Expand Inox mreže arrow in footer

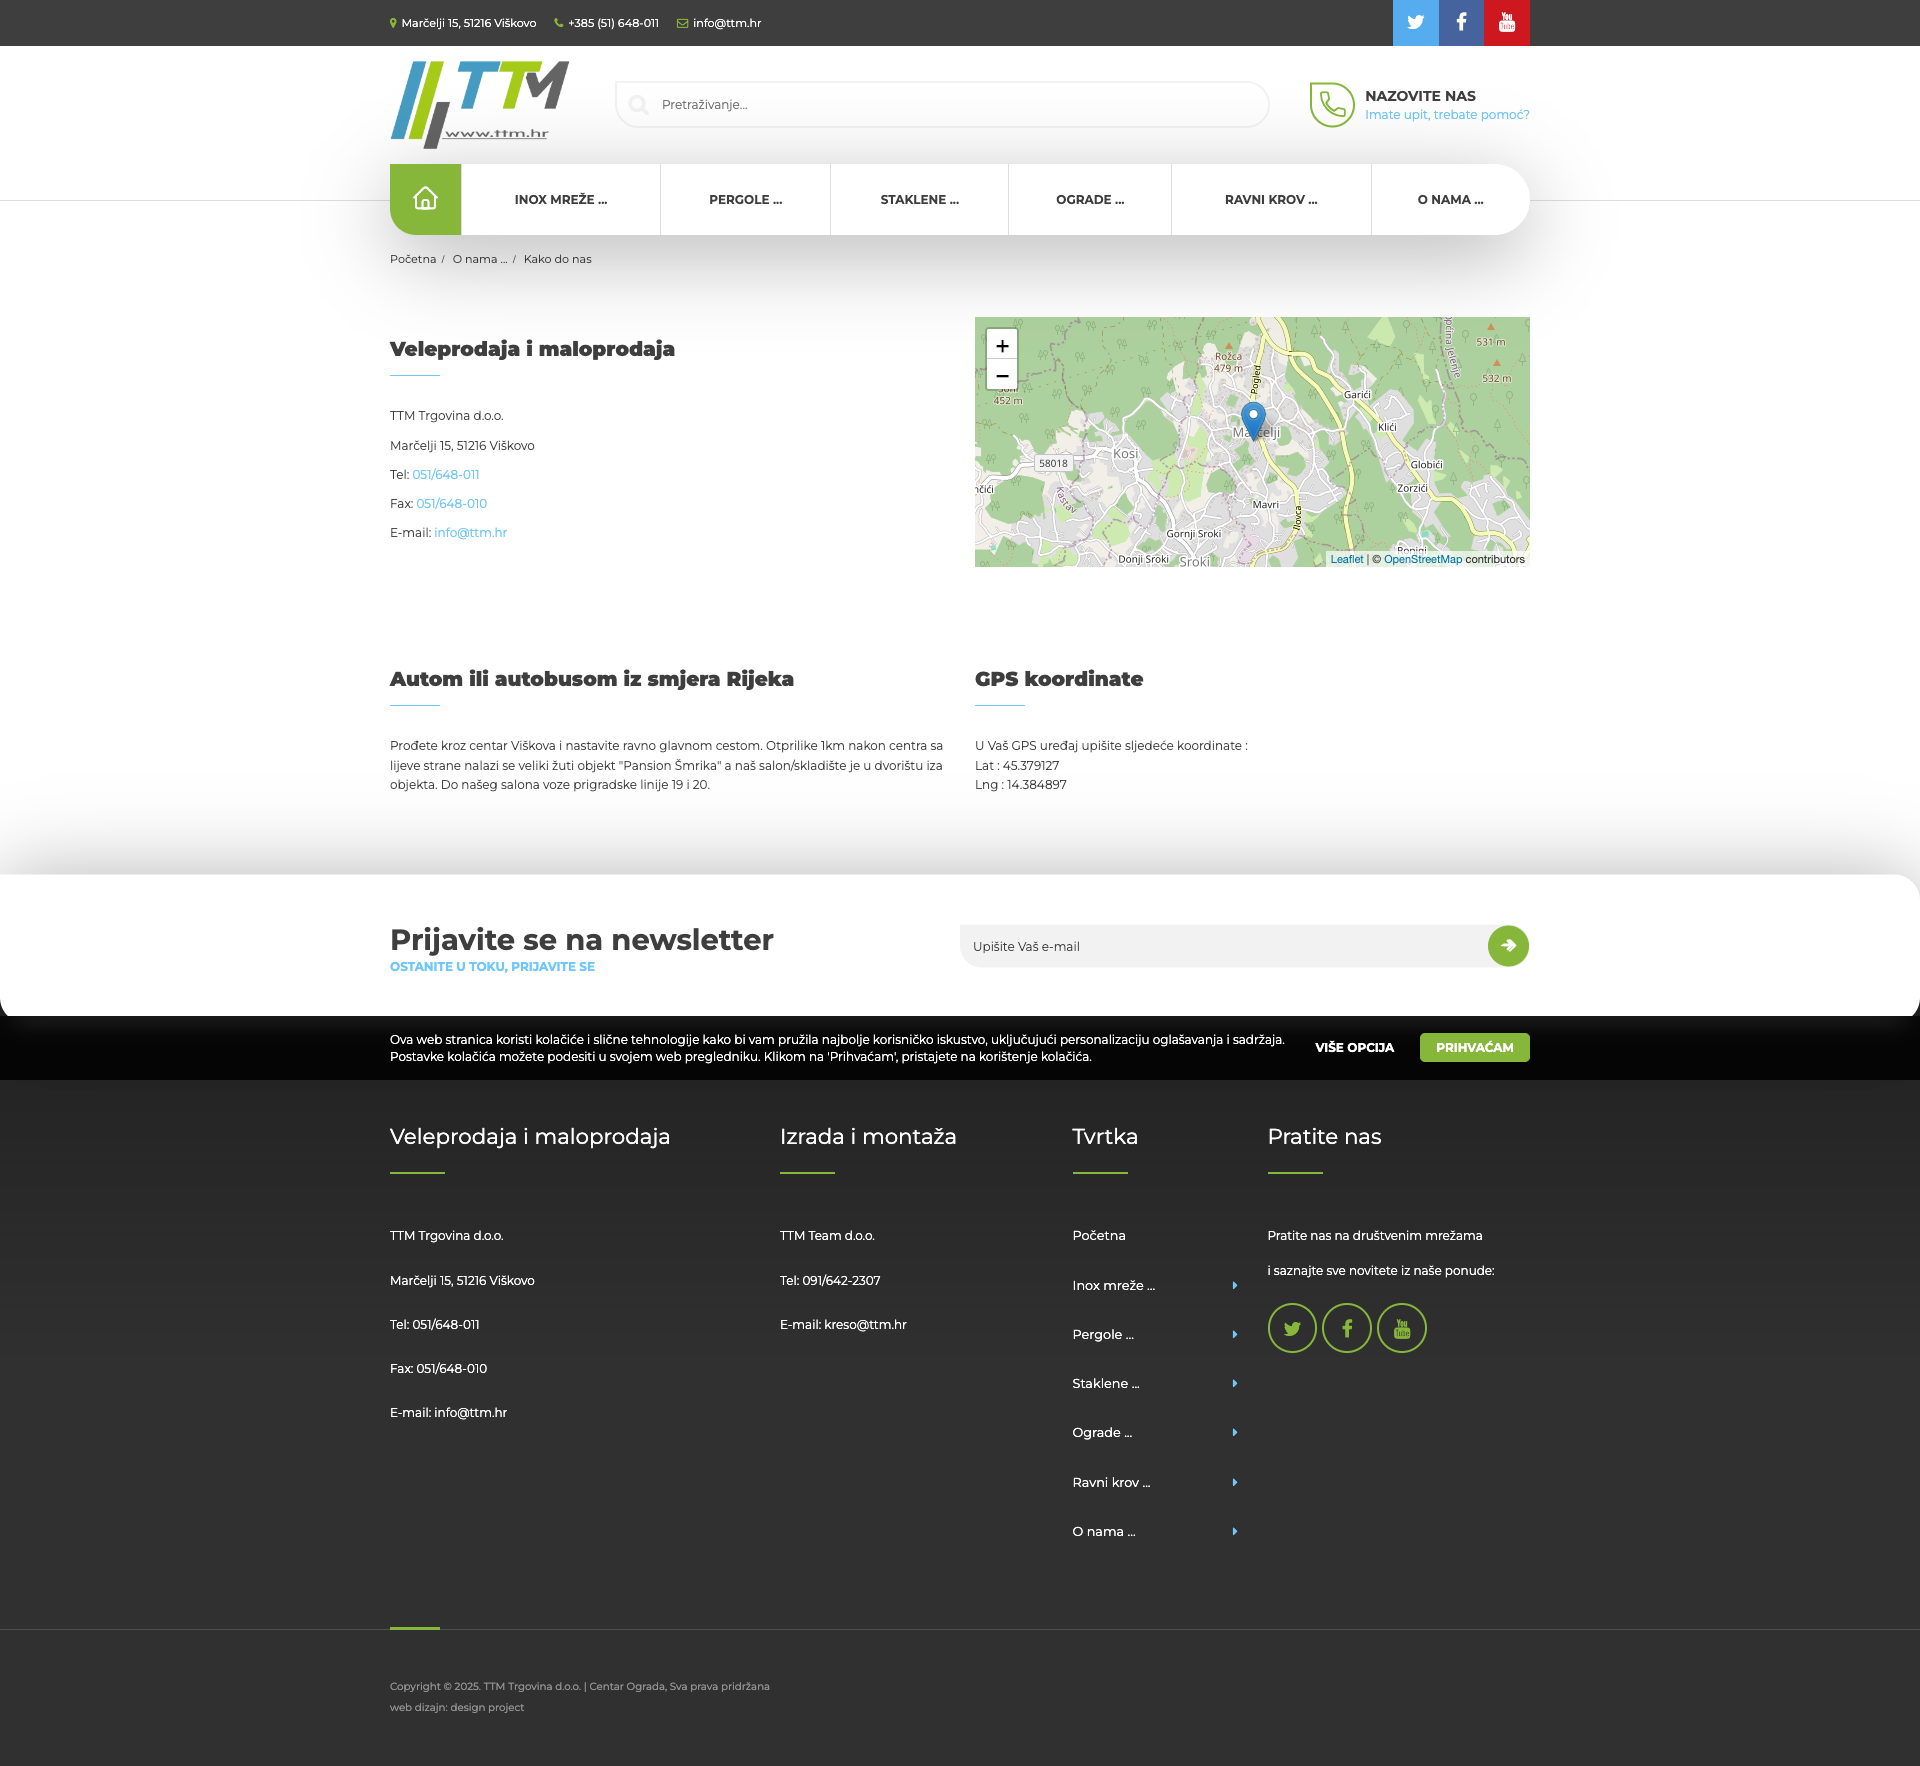(x=1235, y=1286)
